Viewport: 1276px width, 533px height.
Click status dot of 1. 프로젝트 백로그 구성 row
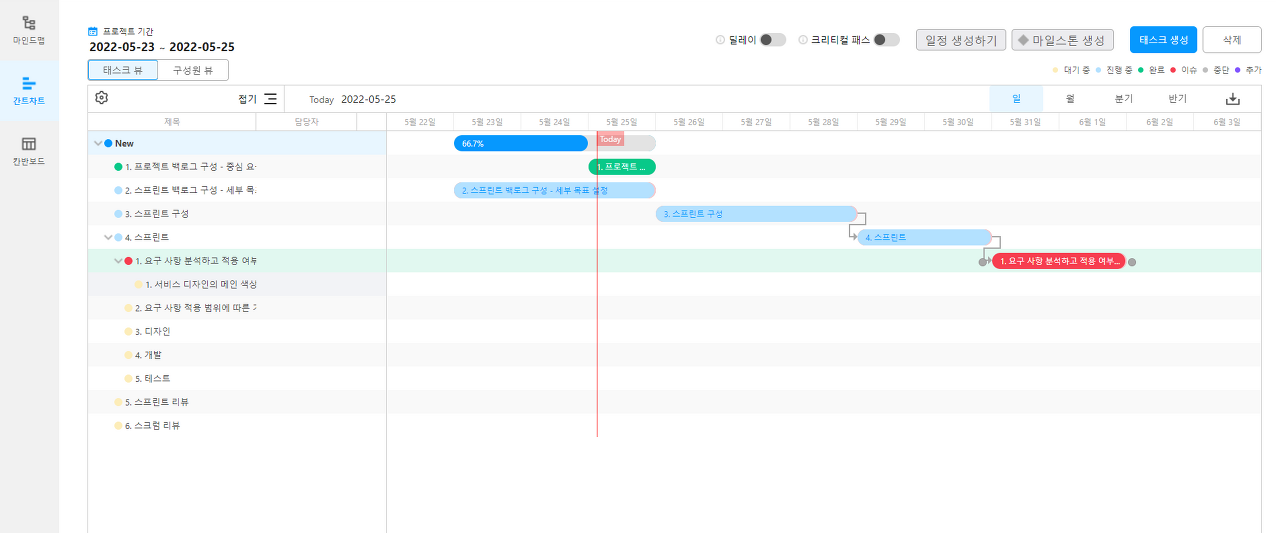pyautogui.click(x=118, y=167)
